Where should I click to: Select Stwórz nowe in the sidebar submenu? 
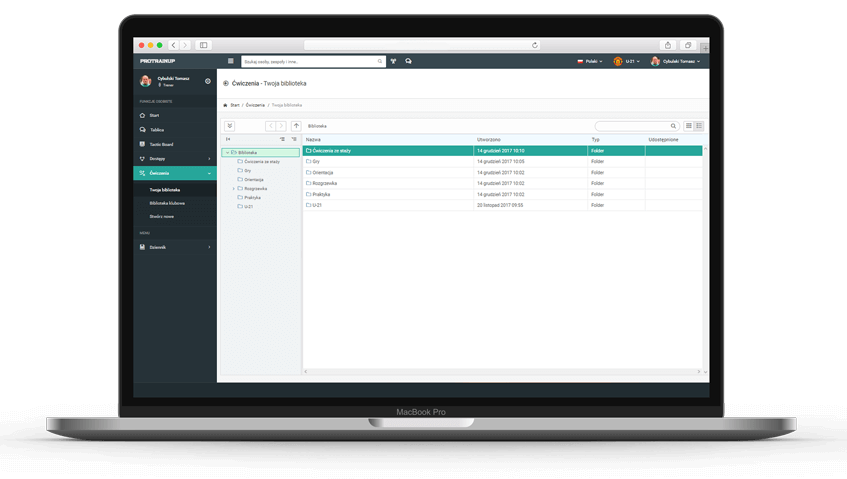click(x=162, y=216)
